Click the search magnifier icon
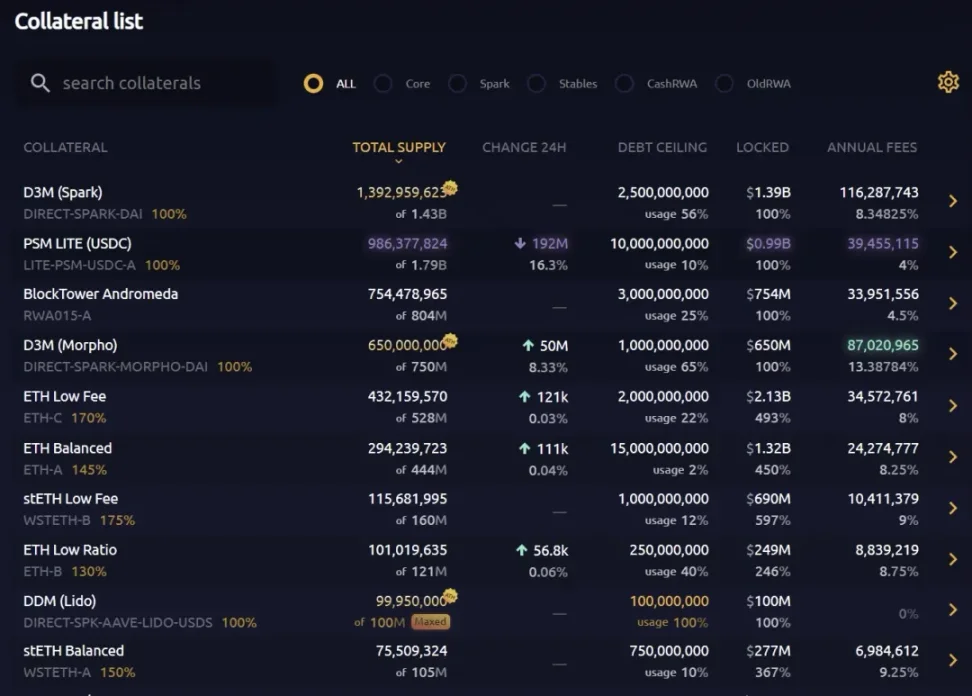Screen dimensions: 972x696 [40, 83]
